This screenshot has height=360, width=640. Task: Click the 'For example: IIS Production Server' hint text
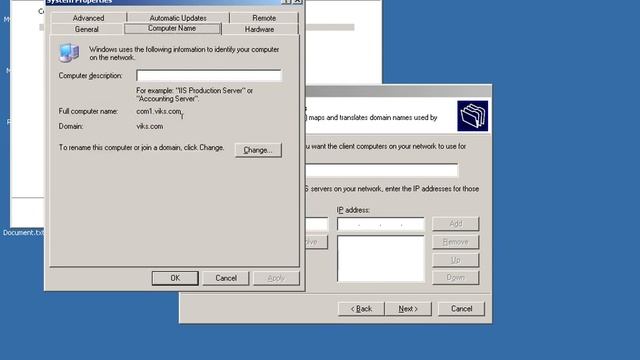tap(194, 95)
